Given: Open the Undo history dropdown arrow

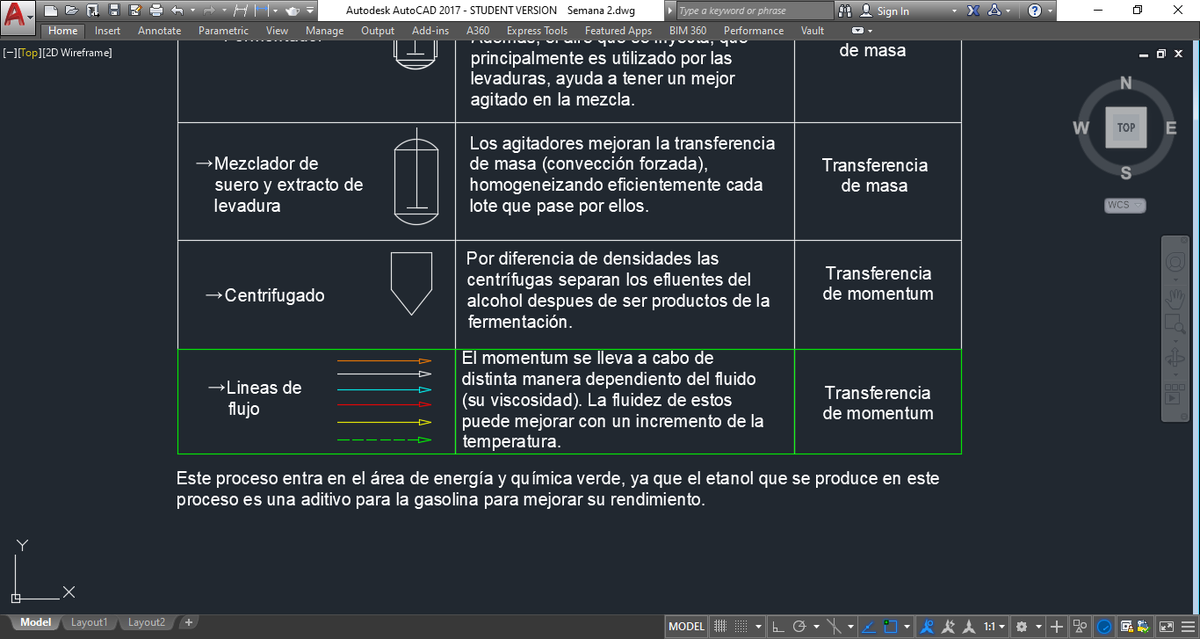Looking at the screenshot, I should click(192, 11).
